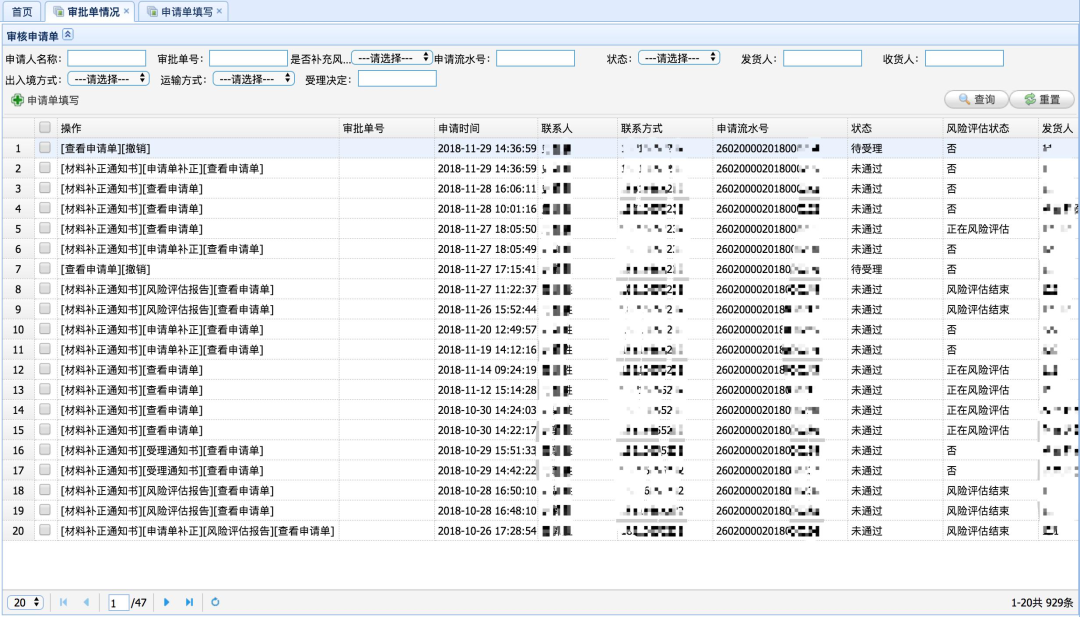Open the 运输方式 dropdown
This screenshot has width=1080, height=617.
[253, 79]
